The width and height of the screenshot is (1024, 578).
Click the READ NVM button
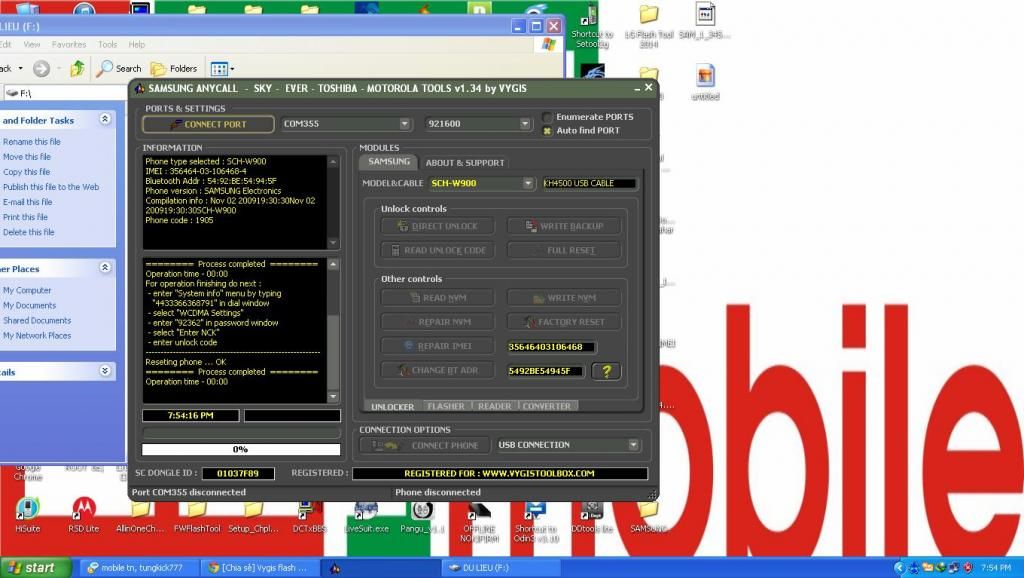[x=438, y=298]
